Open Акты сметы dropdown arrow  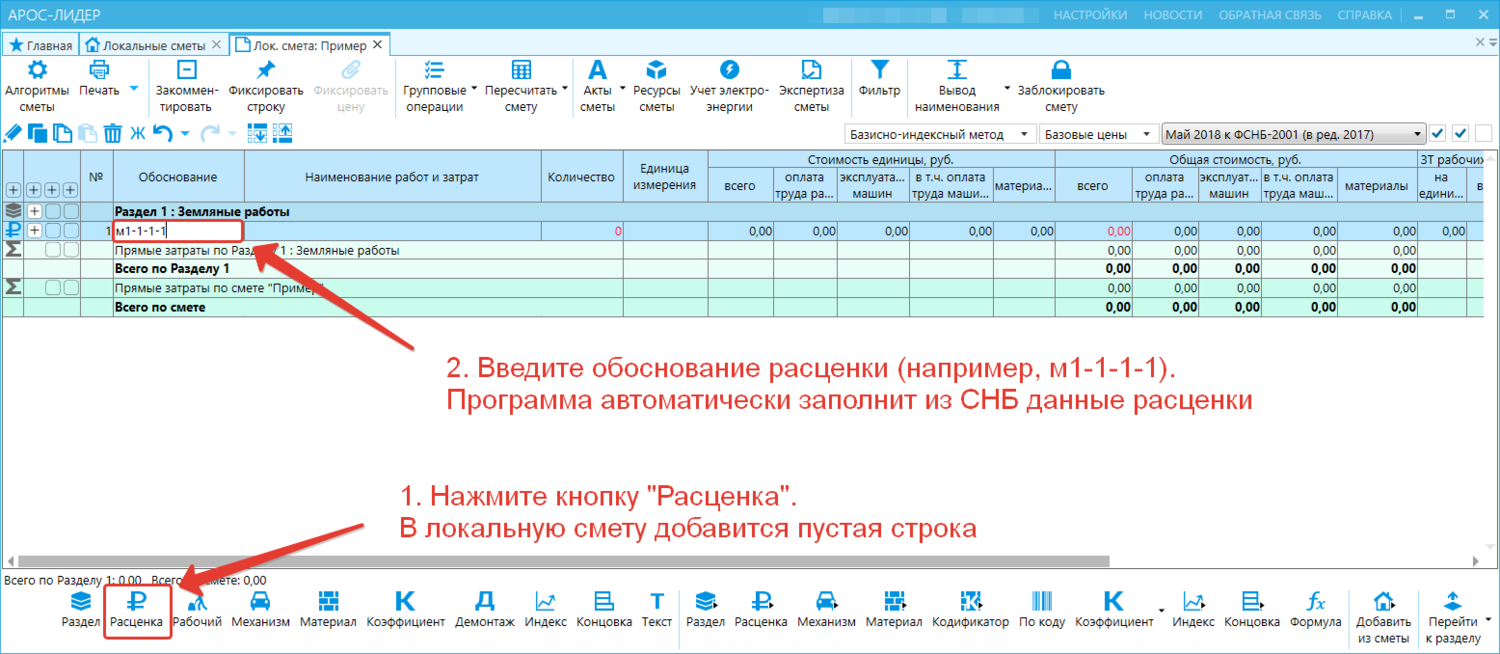622,90
